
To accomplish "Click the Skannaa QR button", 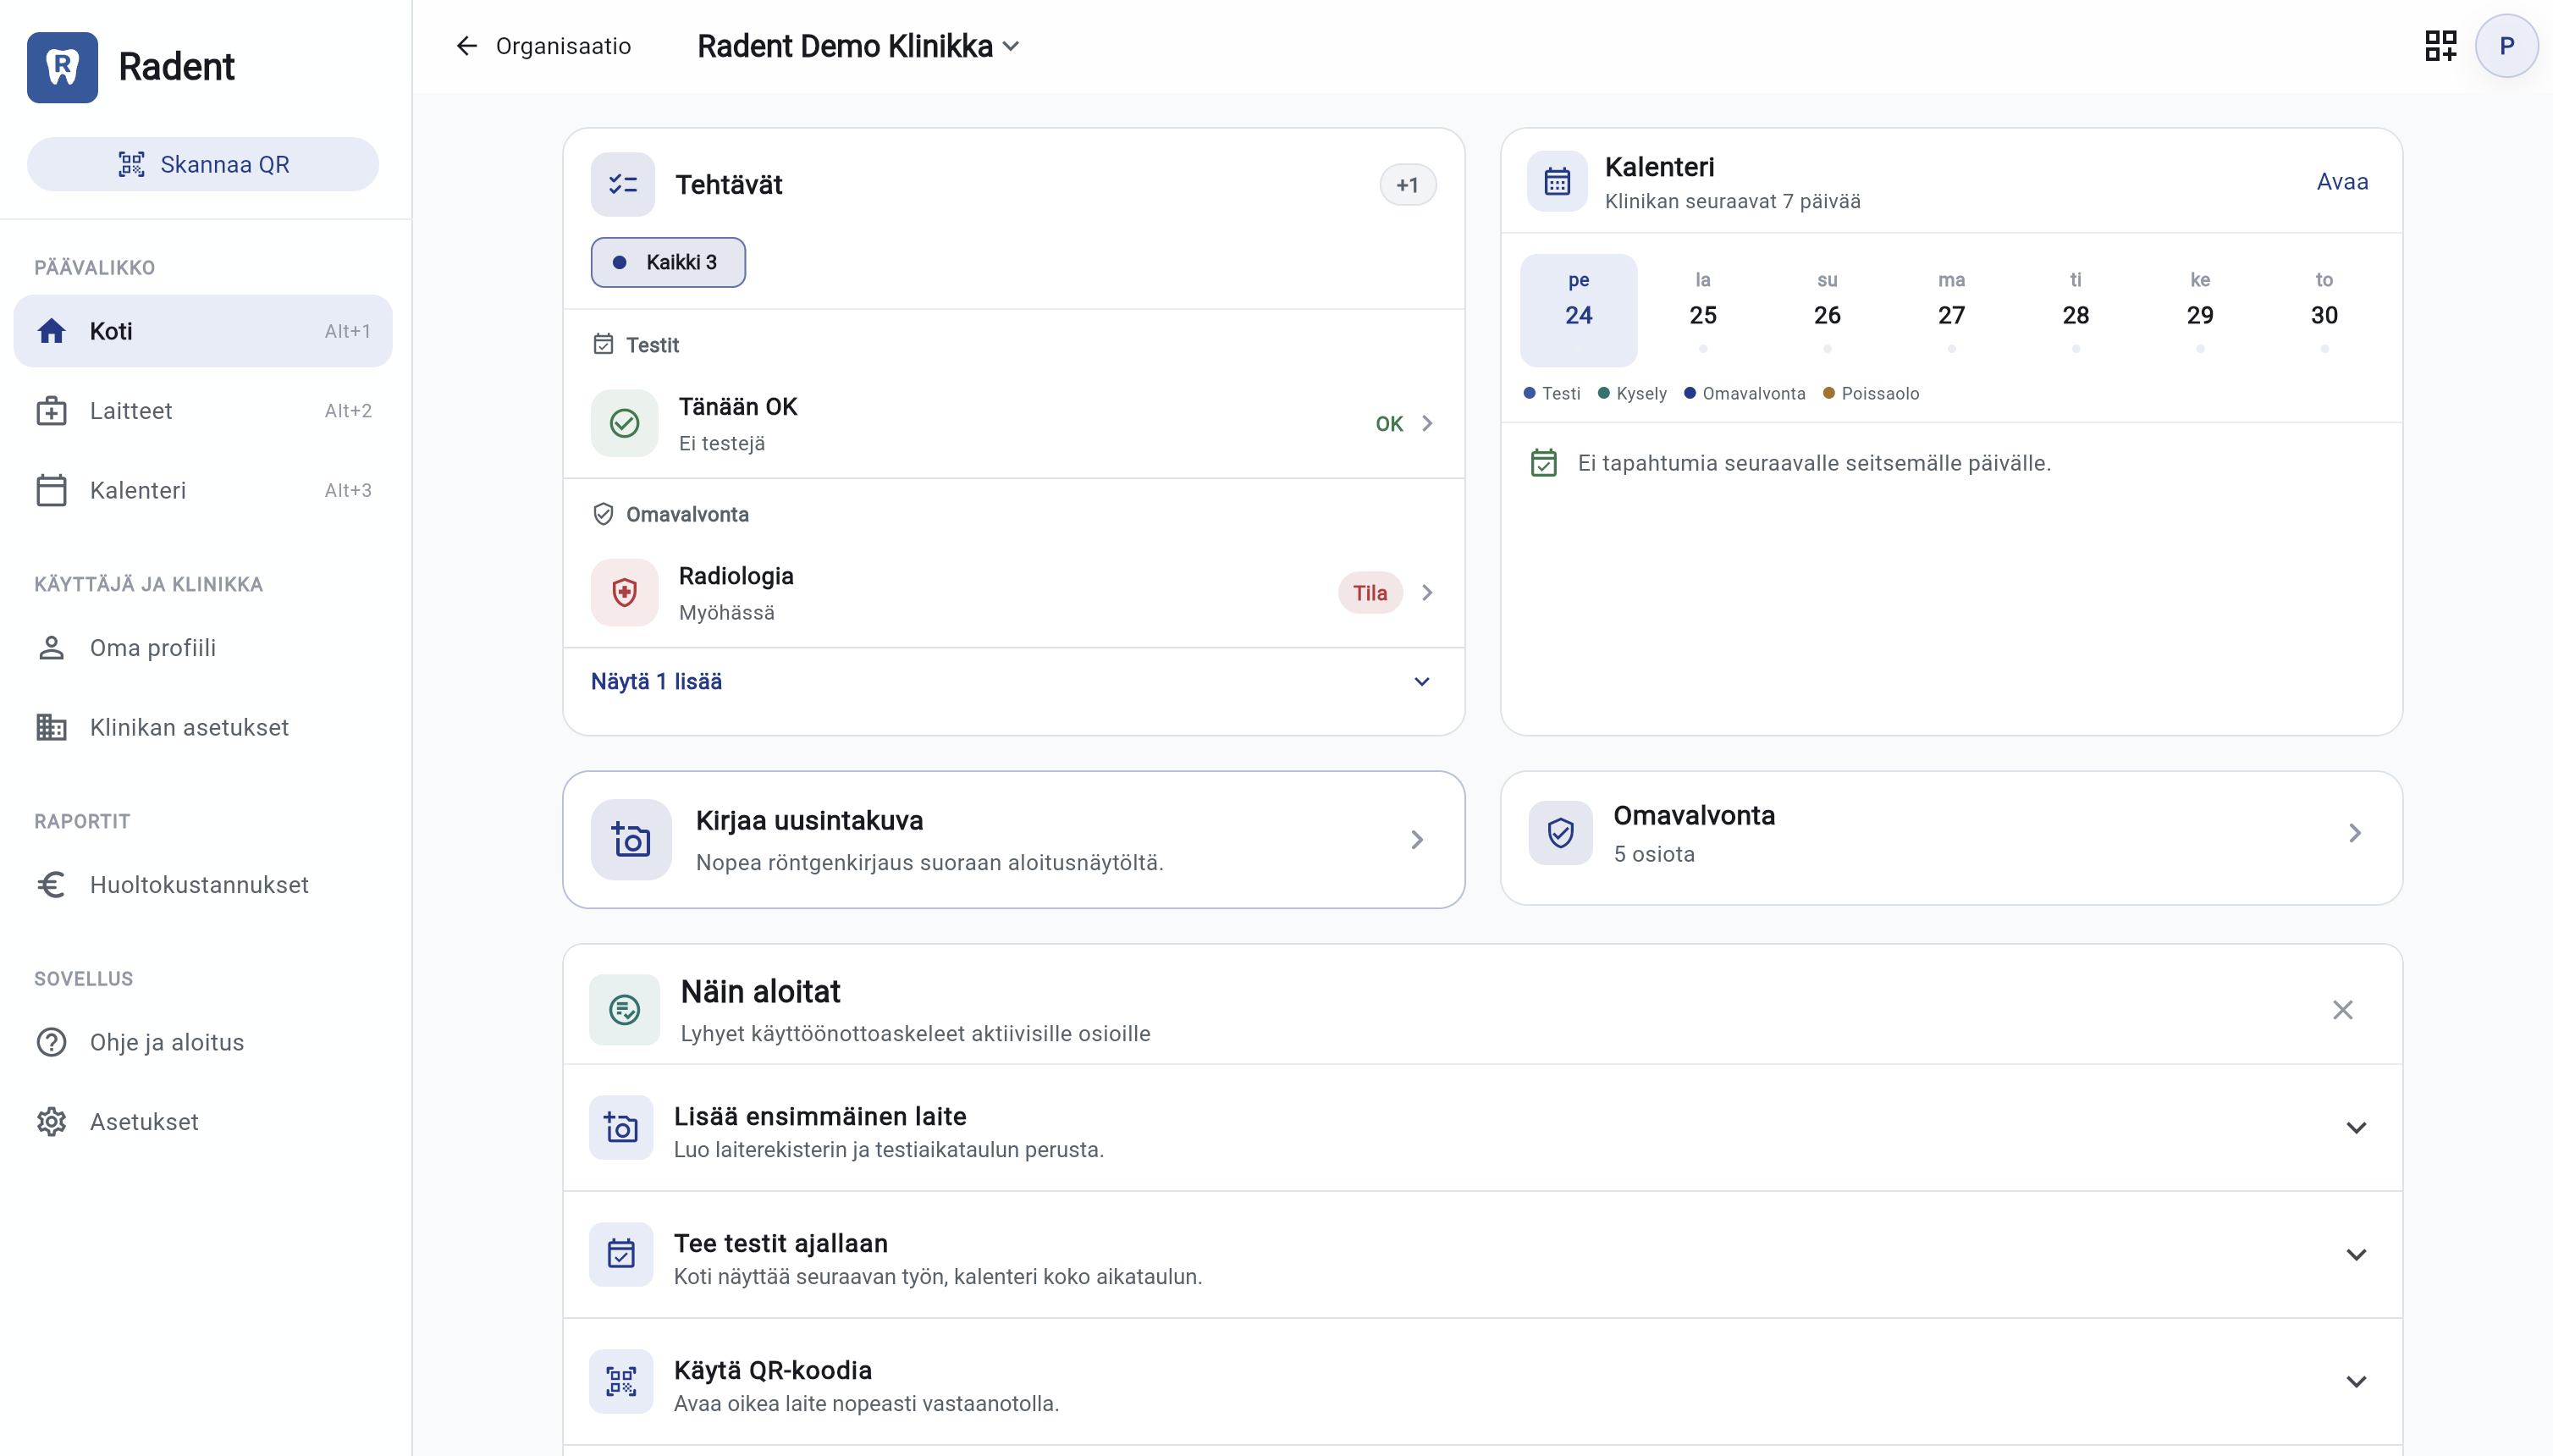I will (203, 164).
